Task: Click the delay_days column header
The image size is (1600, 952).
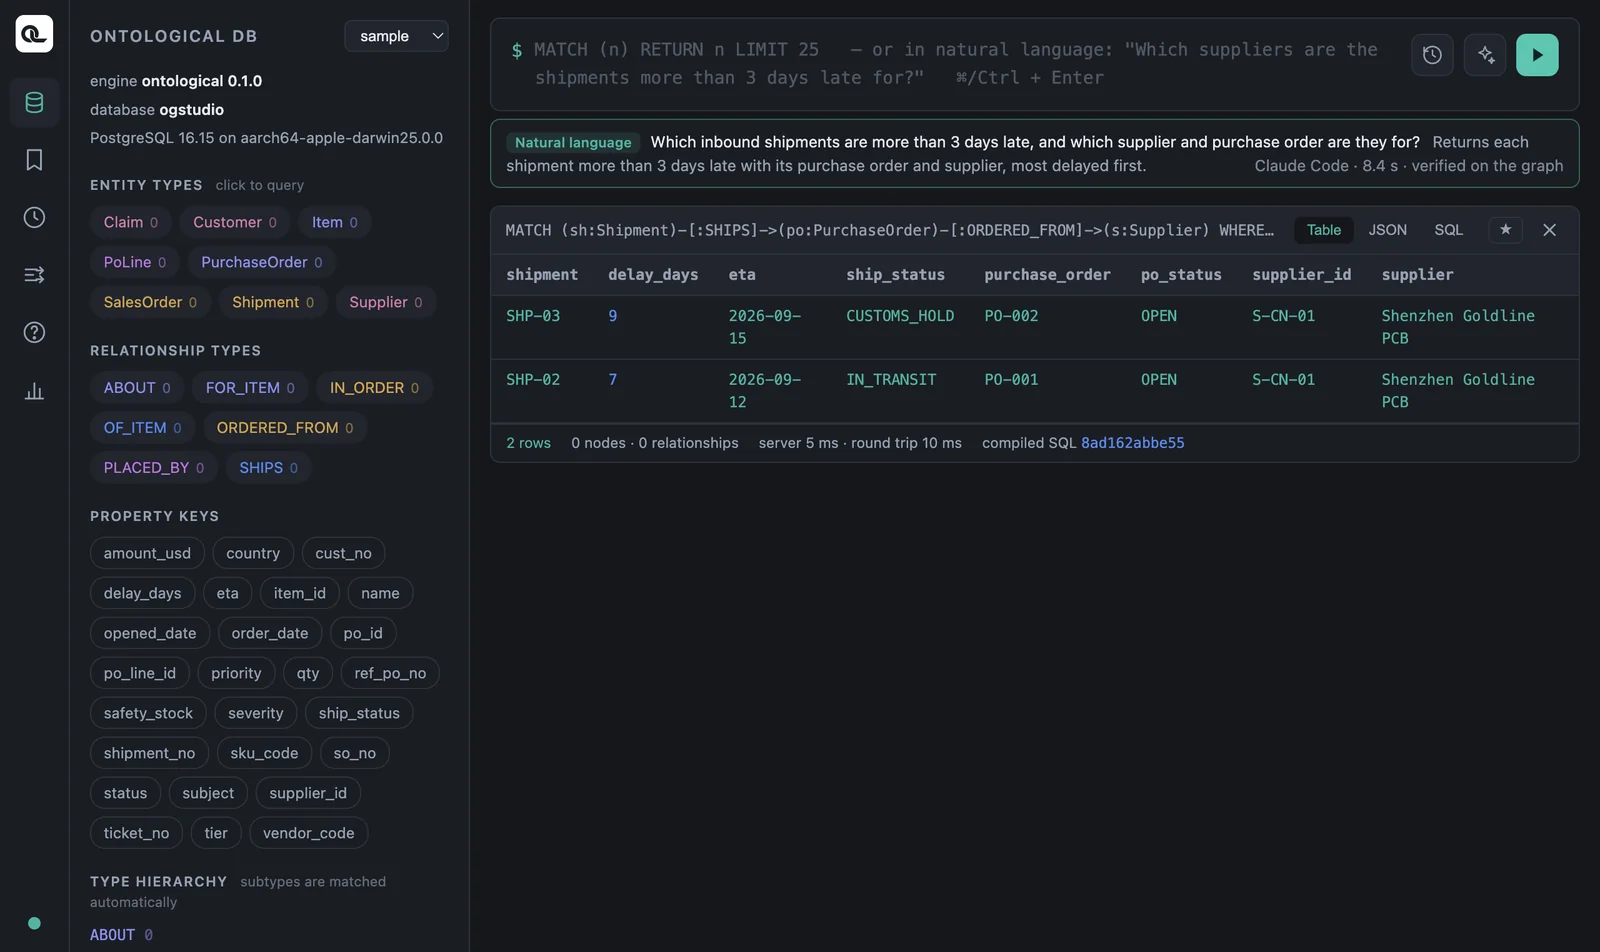Action: coord(653,275)
